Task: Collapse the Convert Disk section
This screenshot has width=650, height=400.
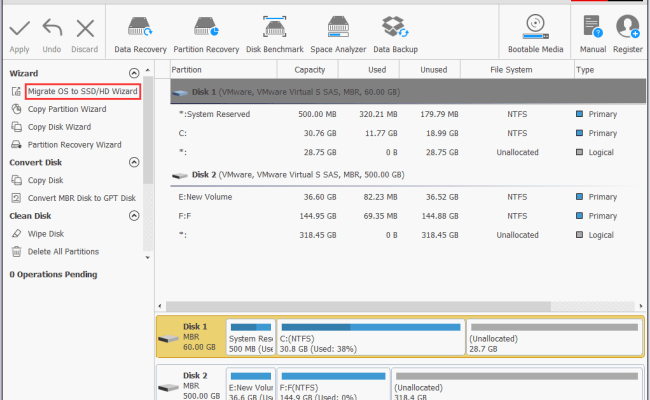Action: point(134,162)
